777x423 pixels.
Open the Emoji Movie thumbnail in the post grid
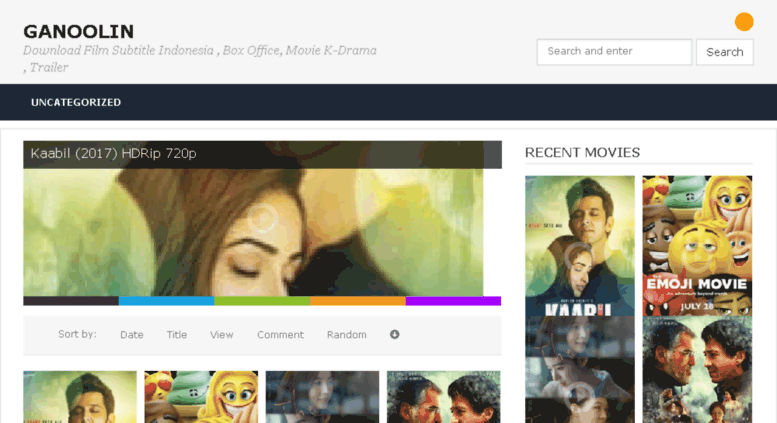[x=201, y=397]
